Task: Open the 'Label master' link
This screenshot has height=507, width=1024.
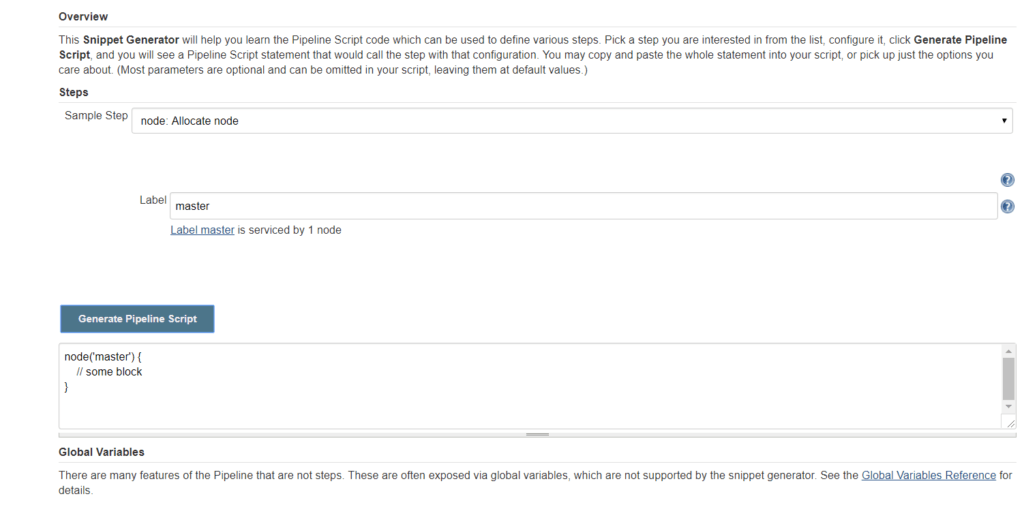Action: point(202,230)
